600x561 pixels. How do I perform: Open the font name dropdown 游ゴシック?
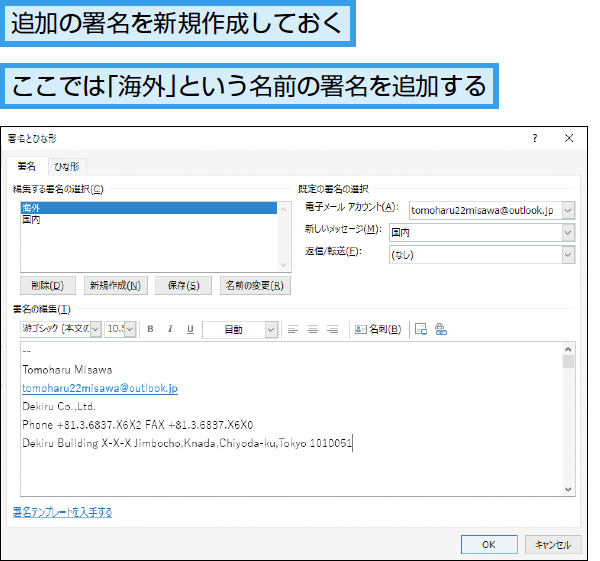pyautogui.click(x=96, y=329)
